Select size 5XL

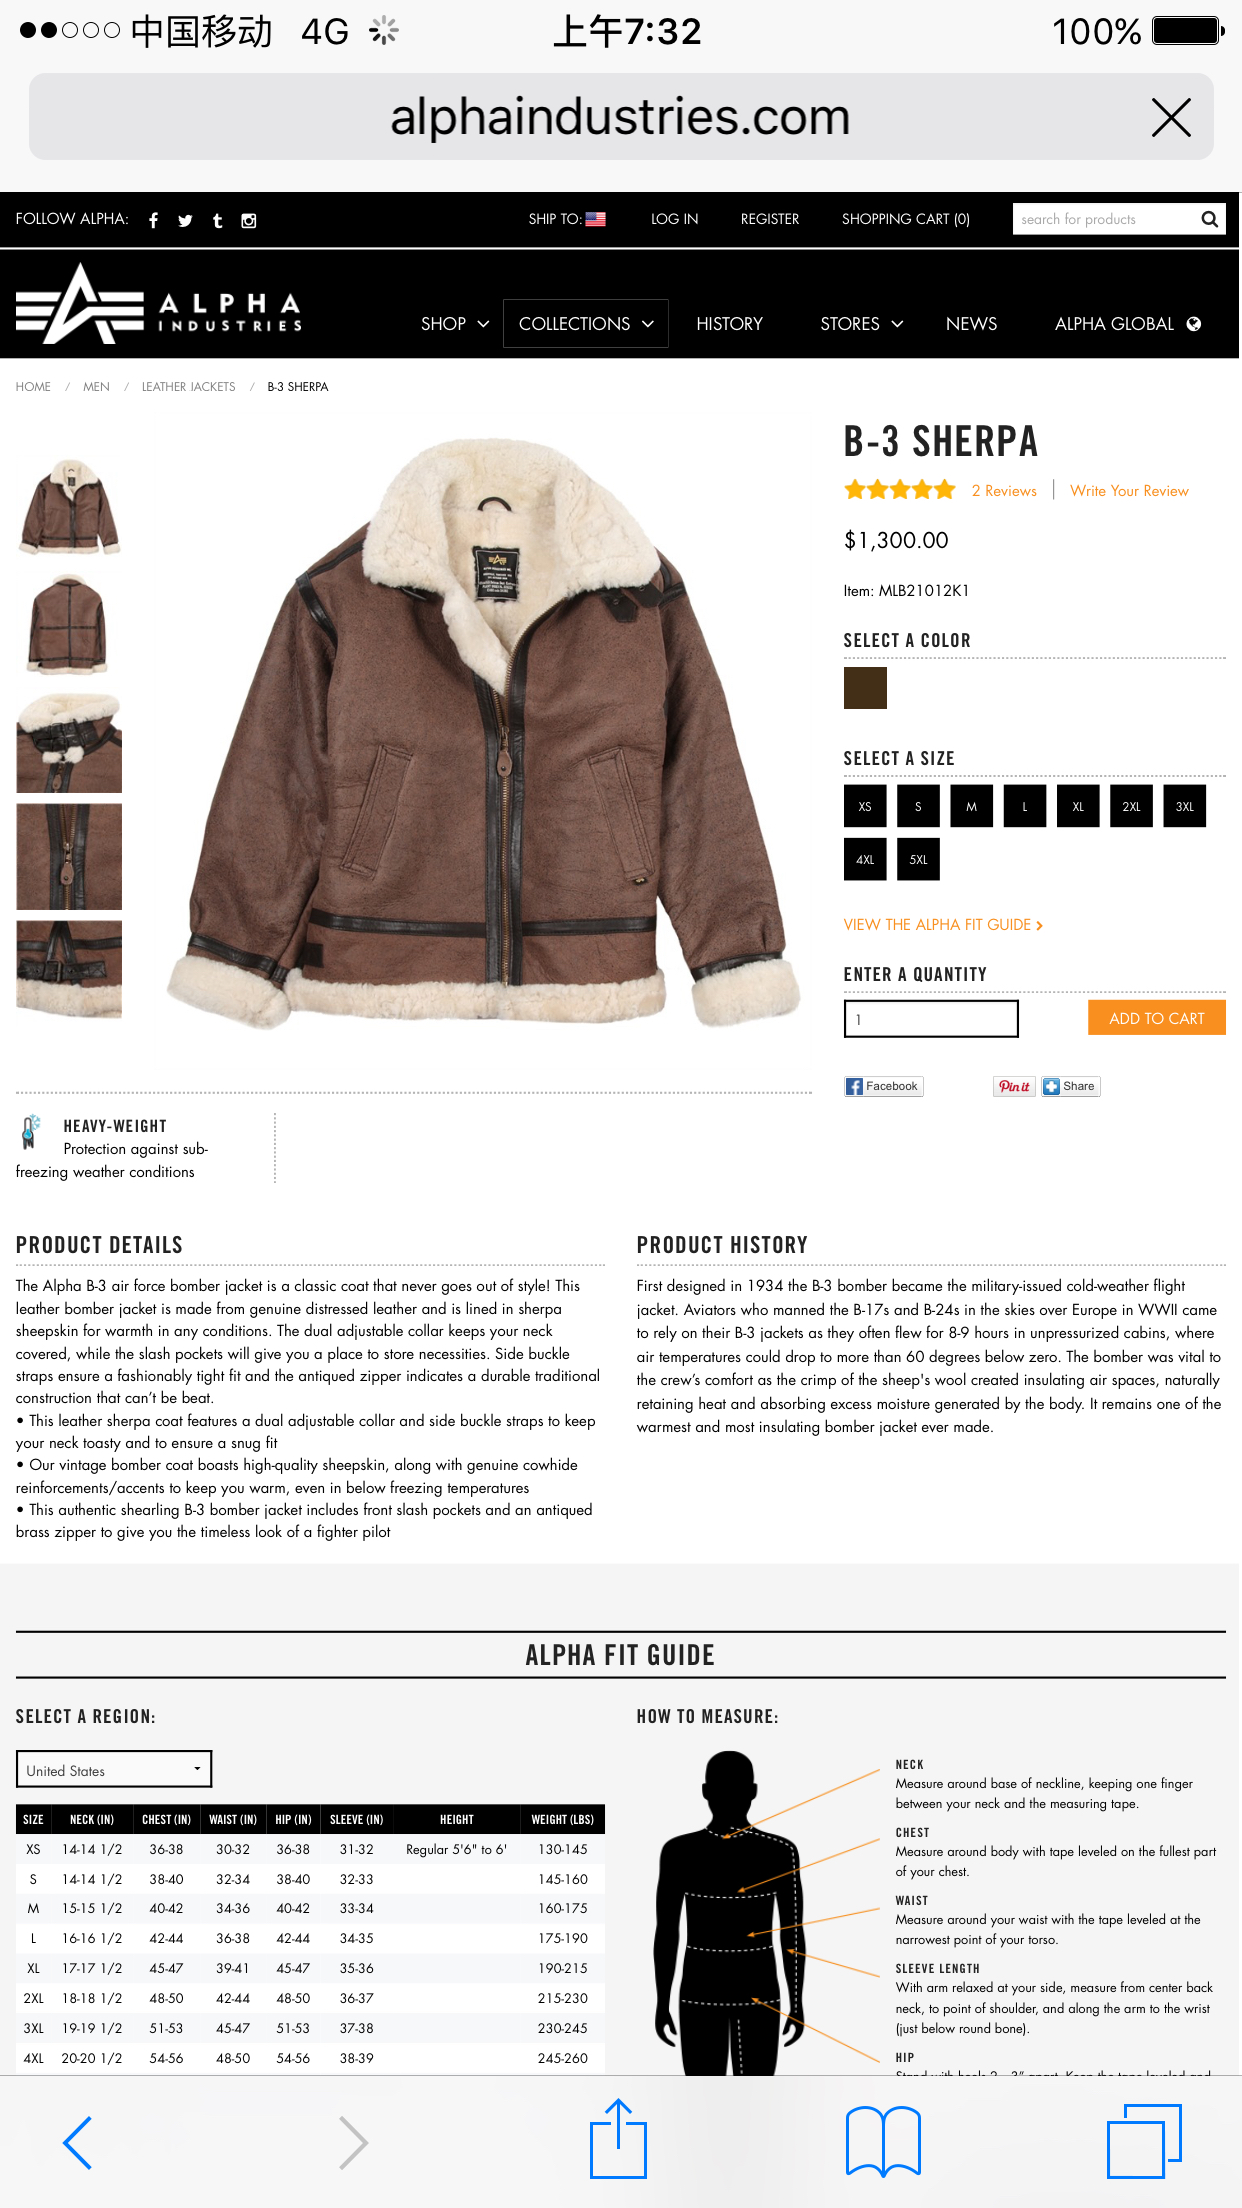pyautogui.click(x=918, y=859)
